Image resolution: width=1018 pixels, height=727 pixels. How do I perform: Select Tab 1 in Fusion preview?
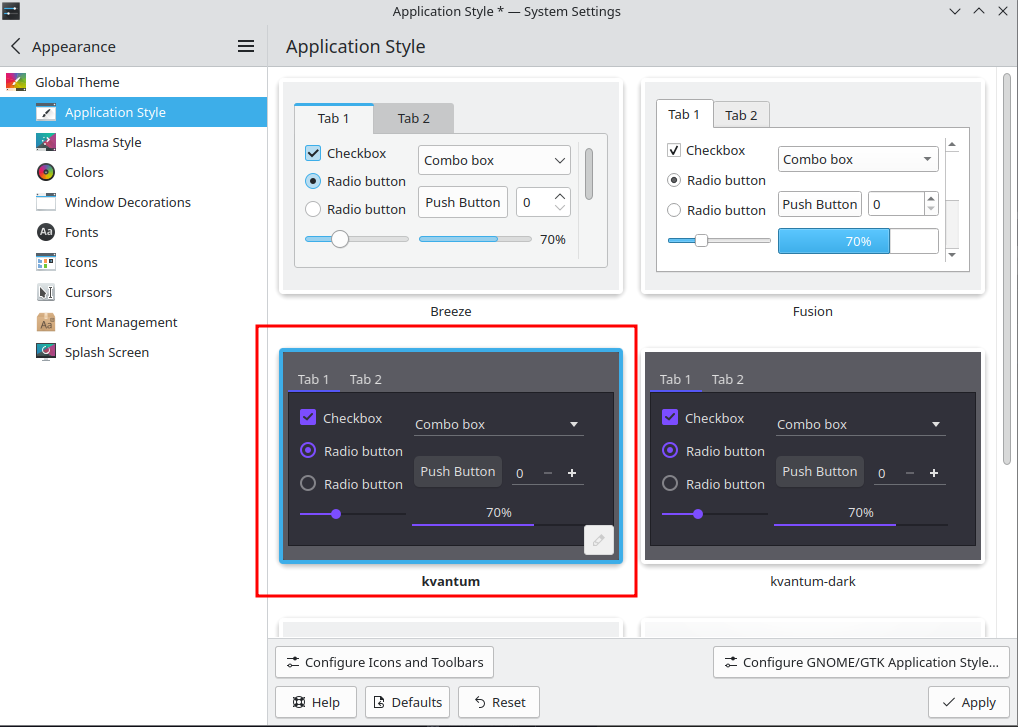point(684,114)
